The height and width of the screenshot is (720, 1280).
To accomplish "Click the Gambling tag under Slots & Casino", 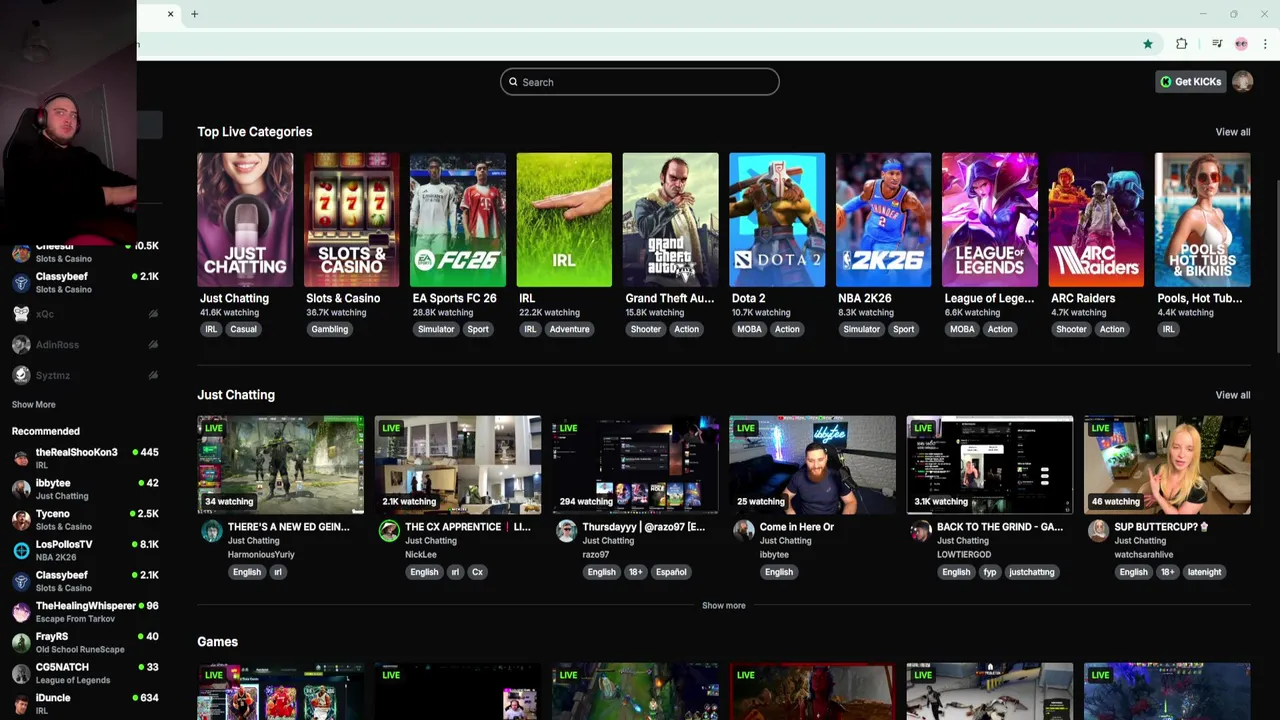I will (330, 329).
